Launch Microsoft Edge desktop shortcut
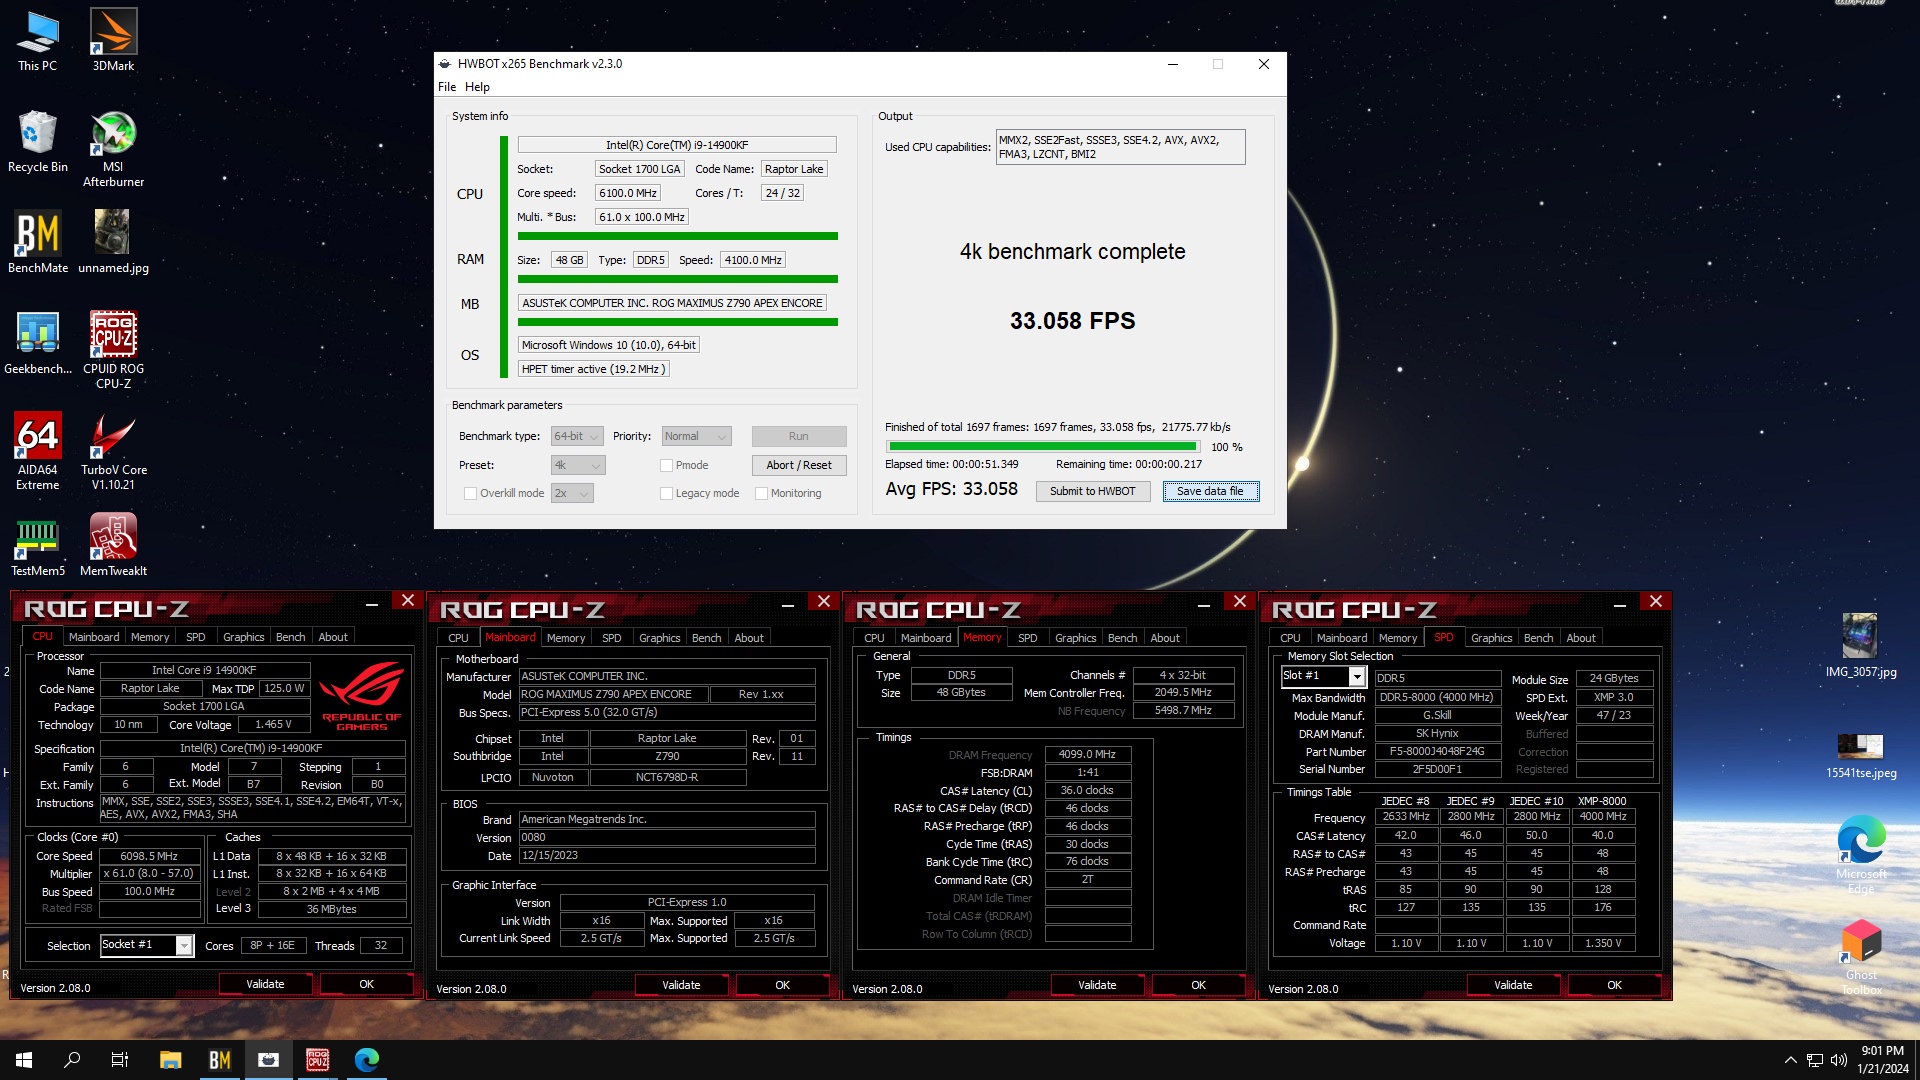1920x1080 pixels. 1860,855
